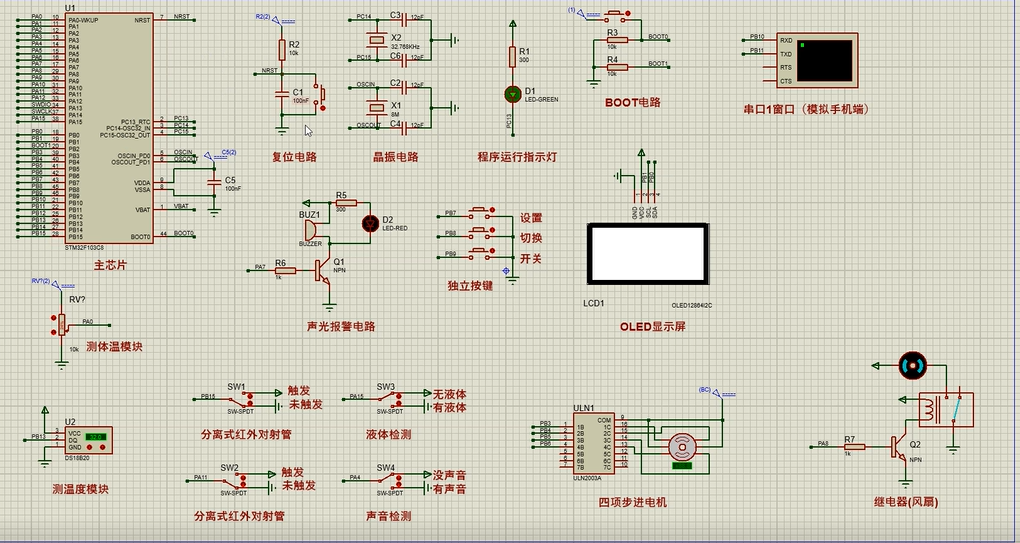Toggle switch SW1 infrared trigger

tap(239, 398)
